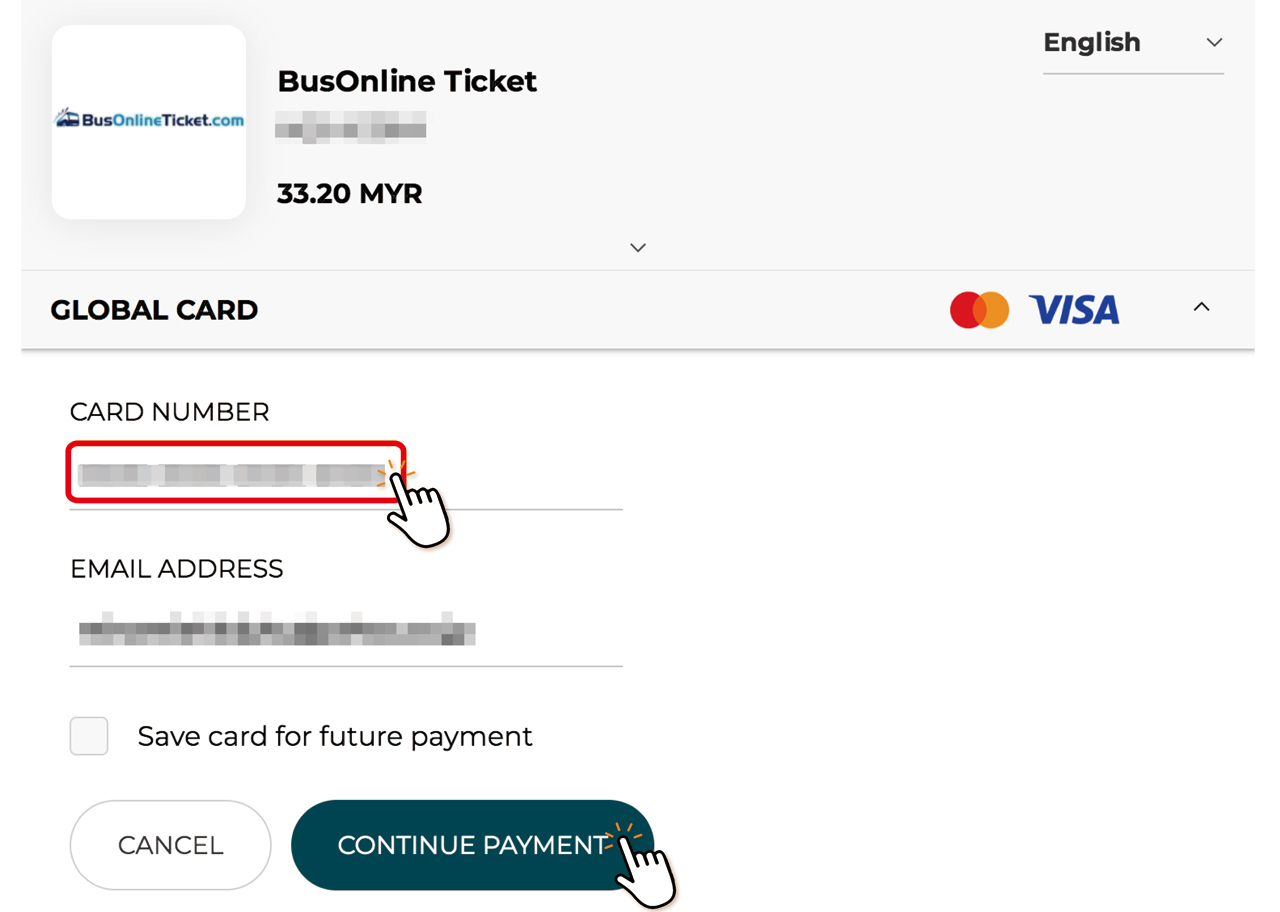Screen dimensions: 1280x912
Task: Enable Save card for future payment checkbox
Action: 89,736
